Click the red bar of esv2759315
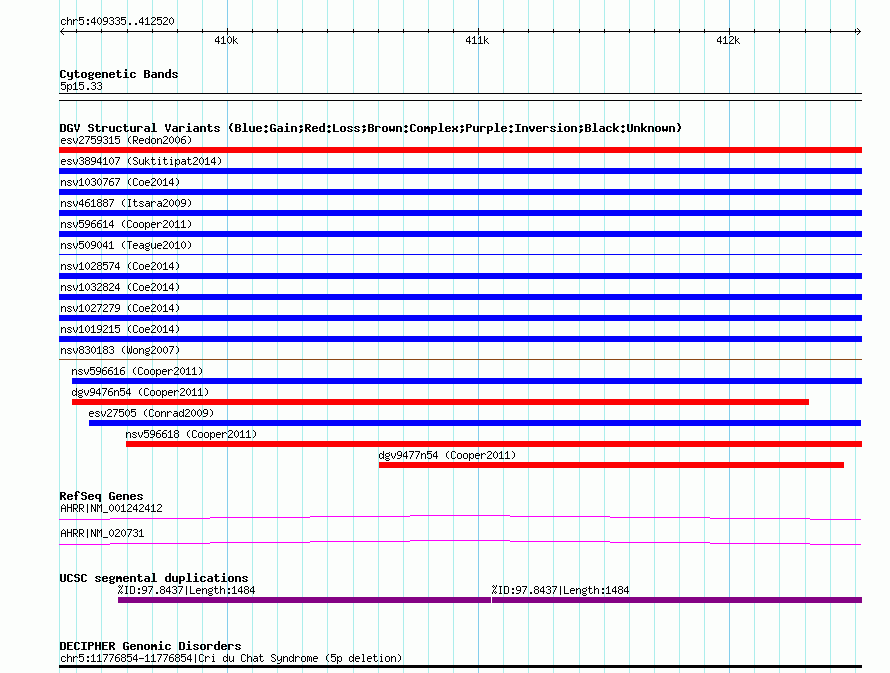Viewport: 890px width, 673px height. [x=460, y=150]
